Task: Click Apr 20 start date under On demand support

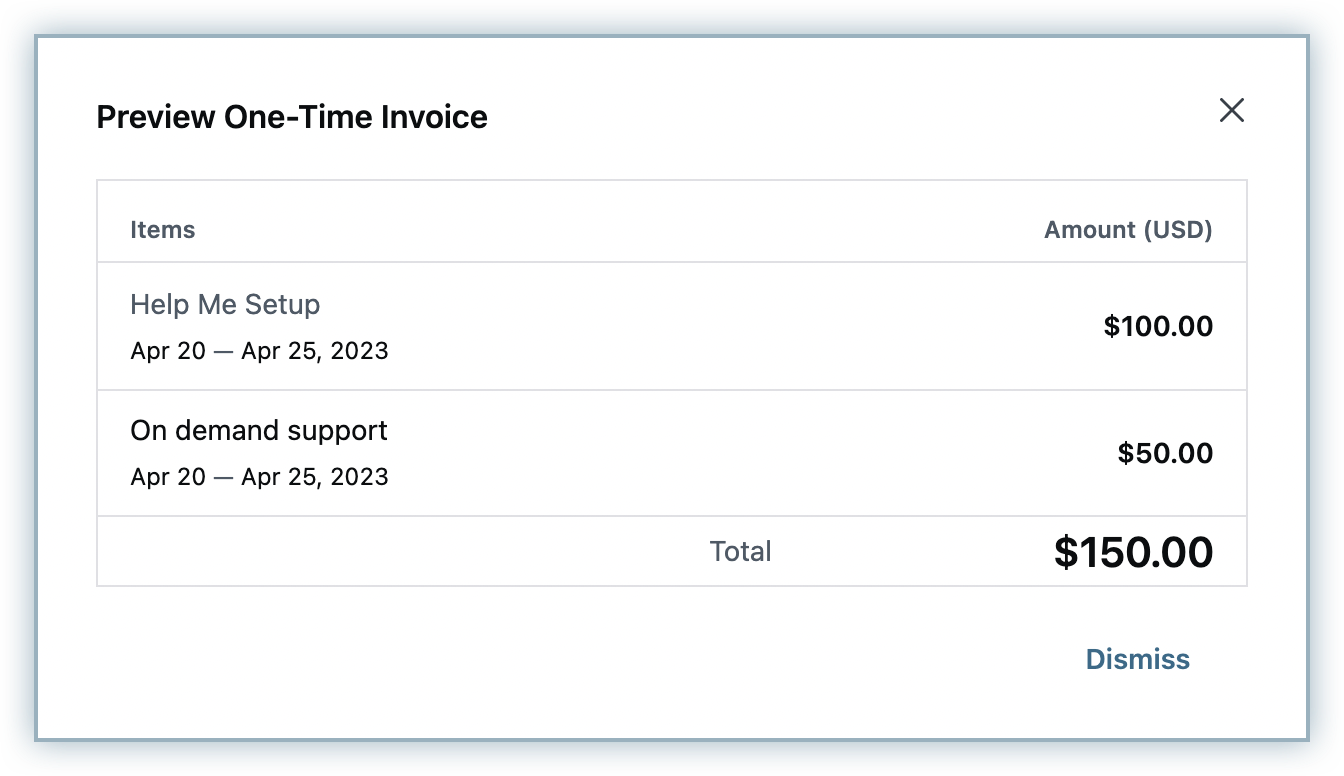Action: (x=167, y=477)
